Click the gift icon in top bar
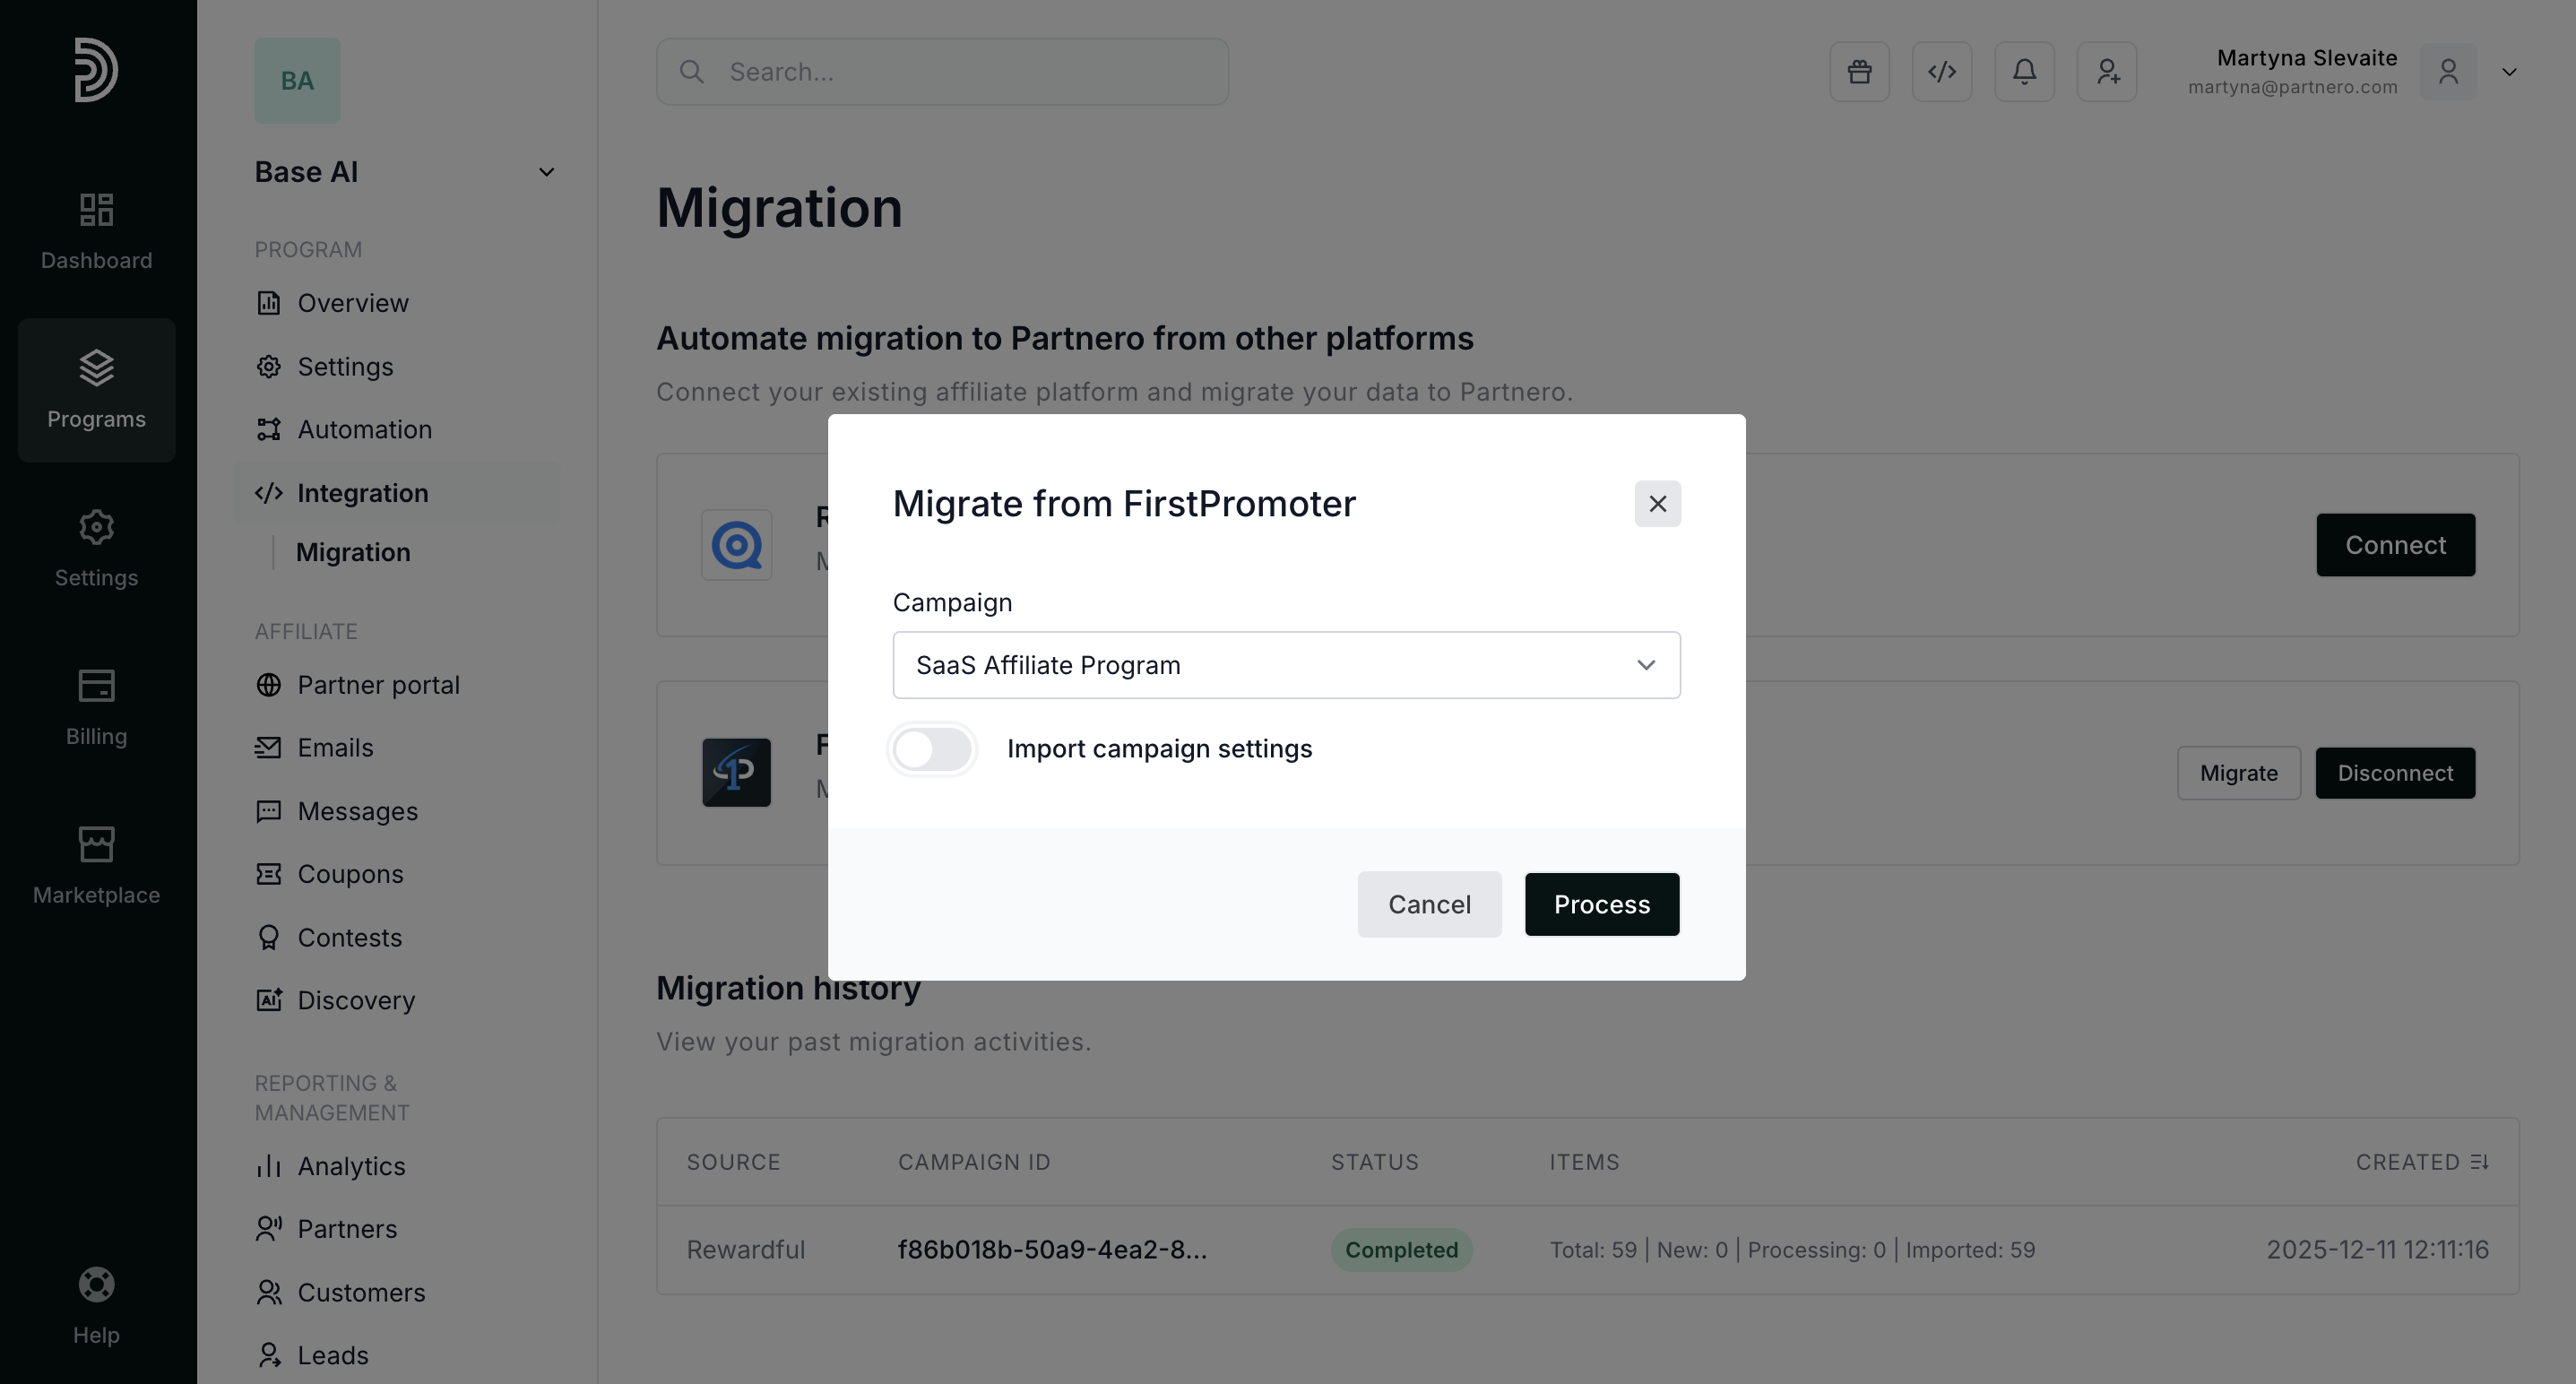This screenshot has width=2576, height=1384. click(1859, 72)
